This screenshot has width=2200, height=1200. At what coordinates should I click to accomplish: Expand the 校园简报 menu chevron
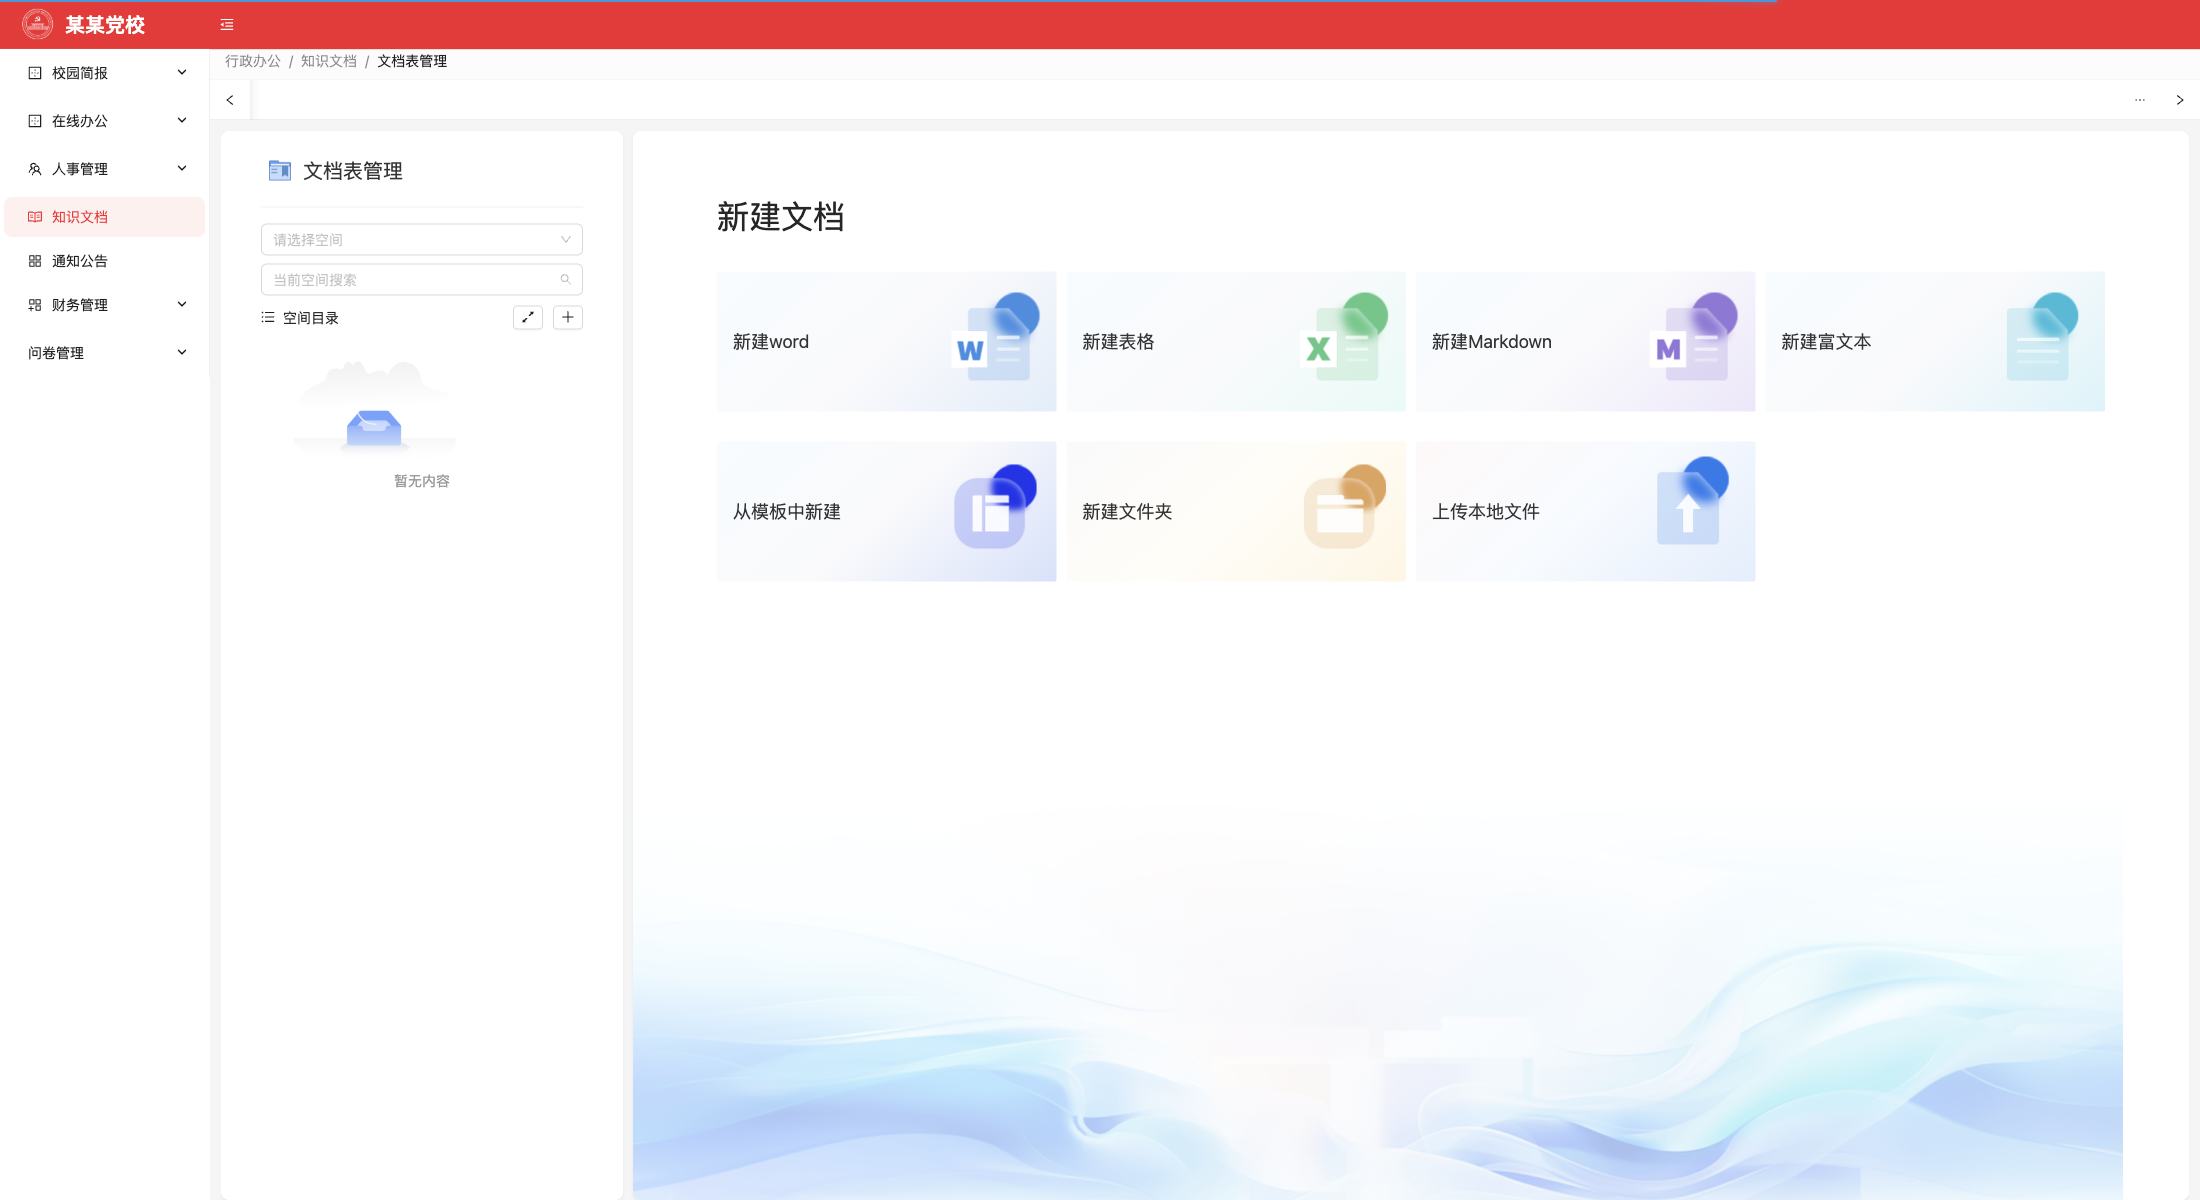[x=182, y=72]
